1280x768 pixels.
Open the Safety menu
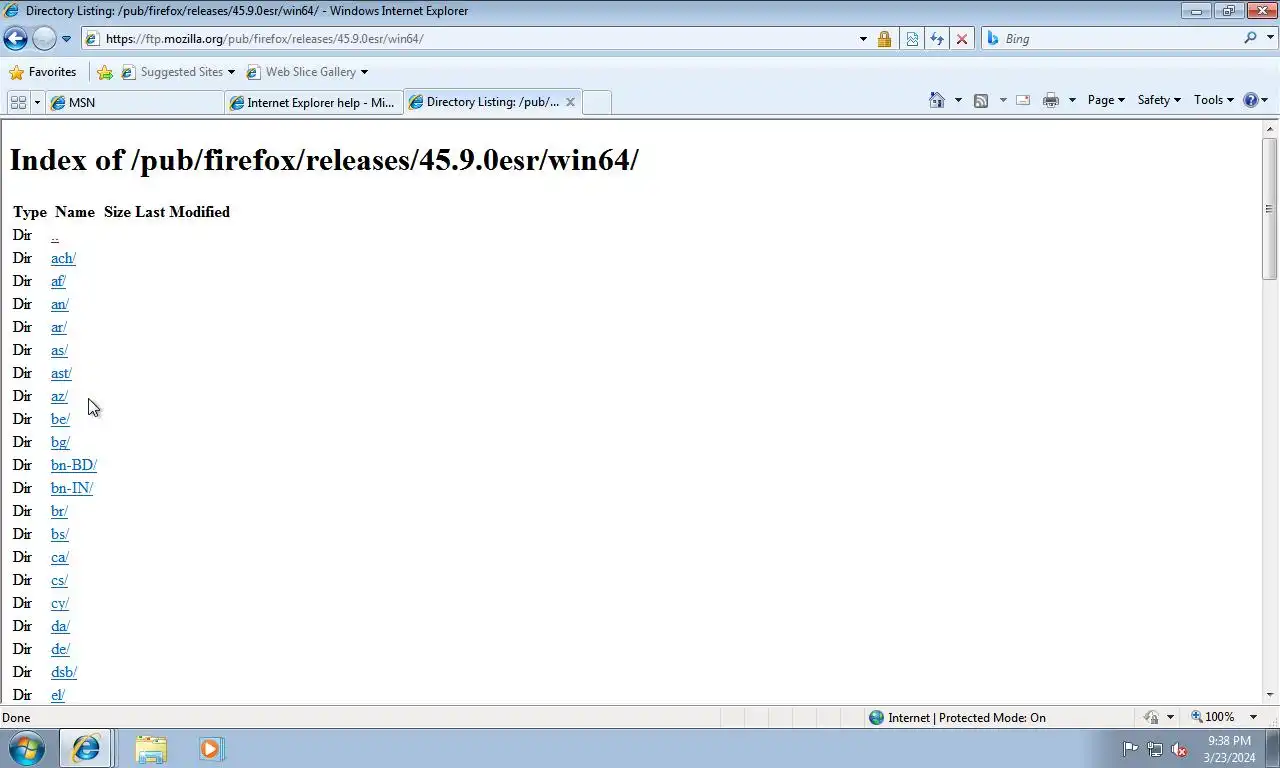pos(1159,100)
